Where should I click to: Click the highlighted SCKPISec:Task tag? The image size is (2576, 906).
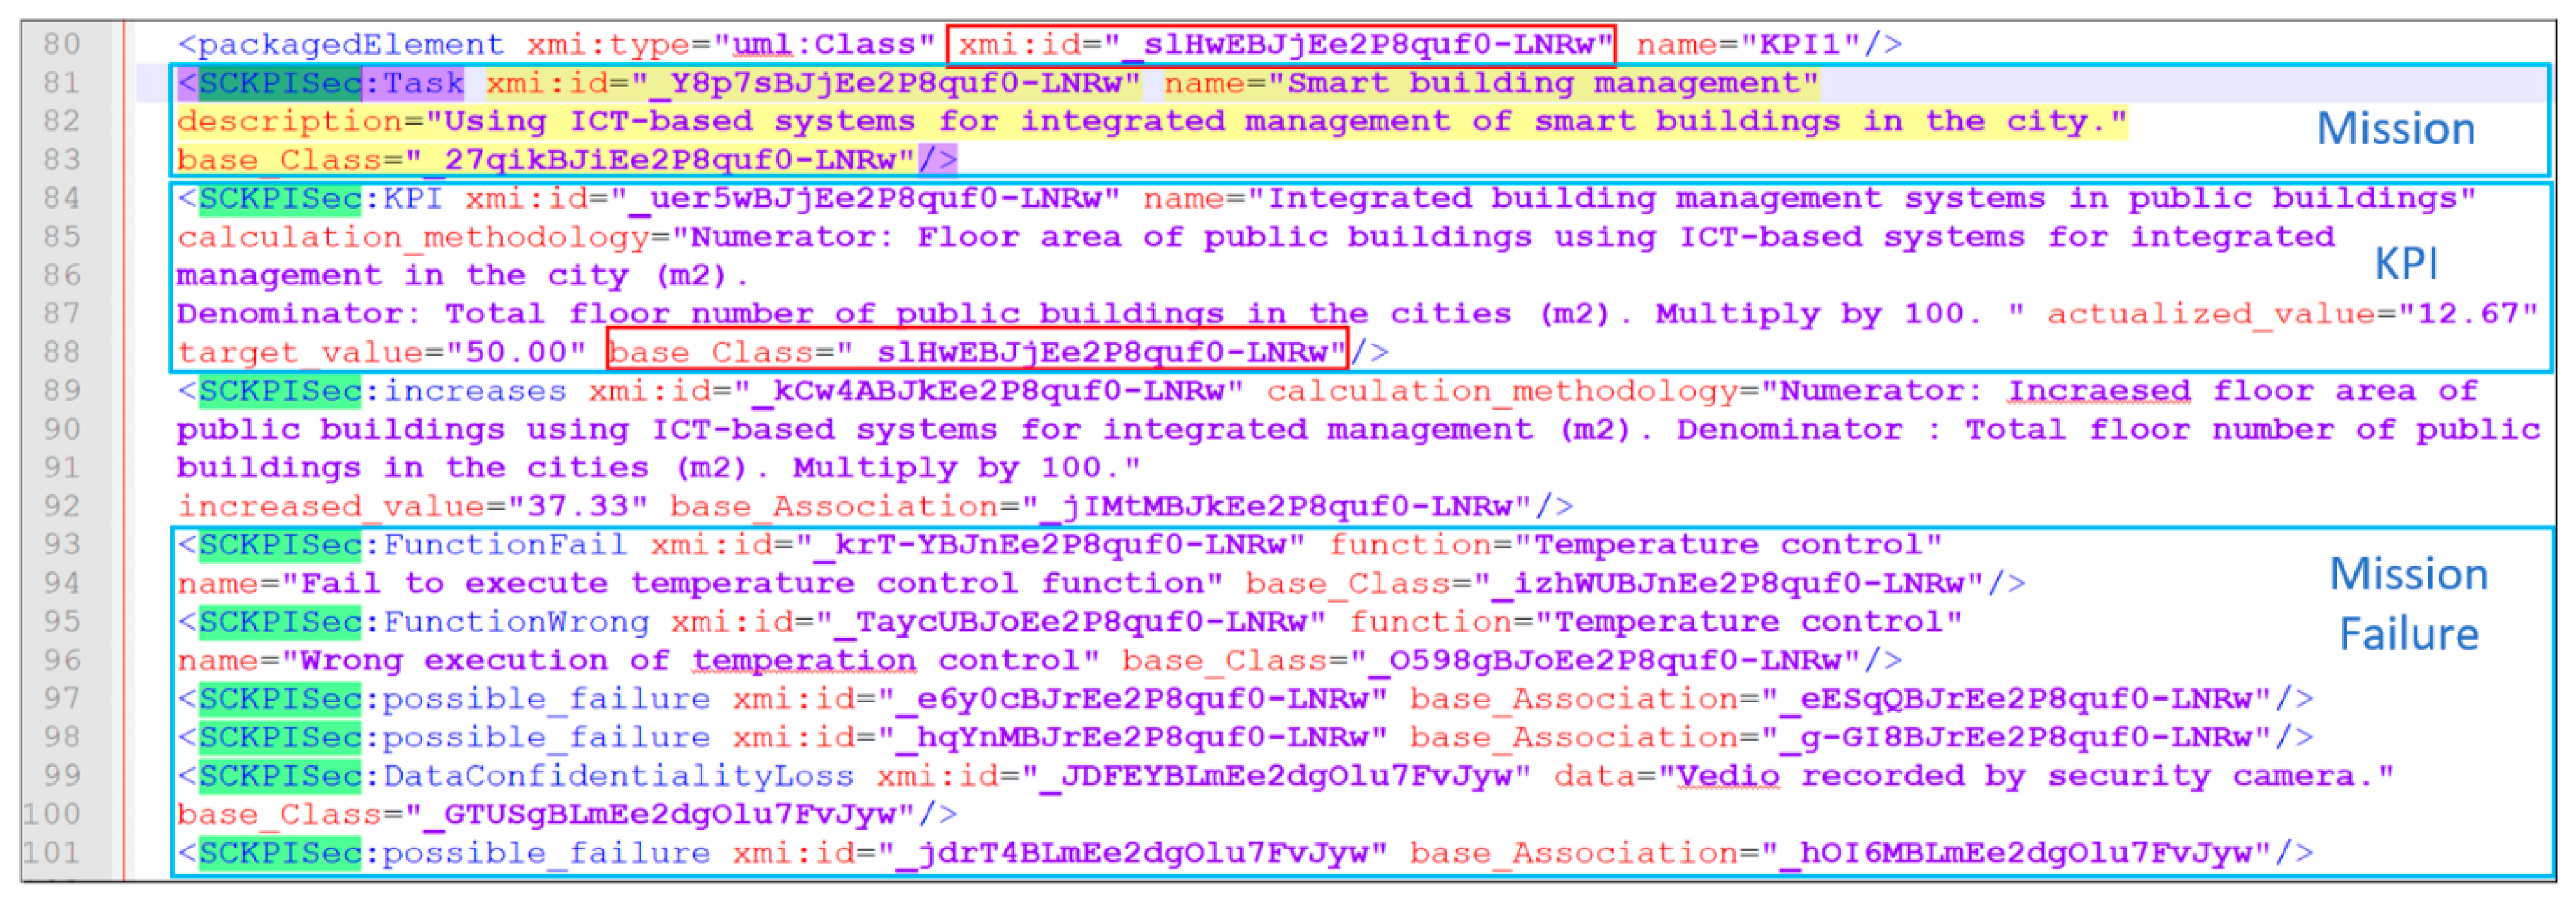click(322, 83)
